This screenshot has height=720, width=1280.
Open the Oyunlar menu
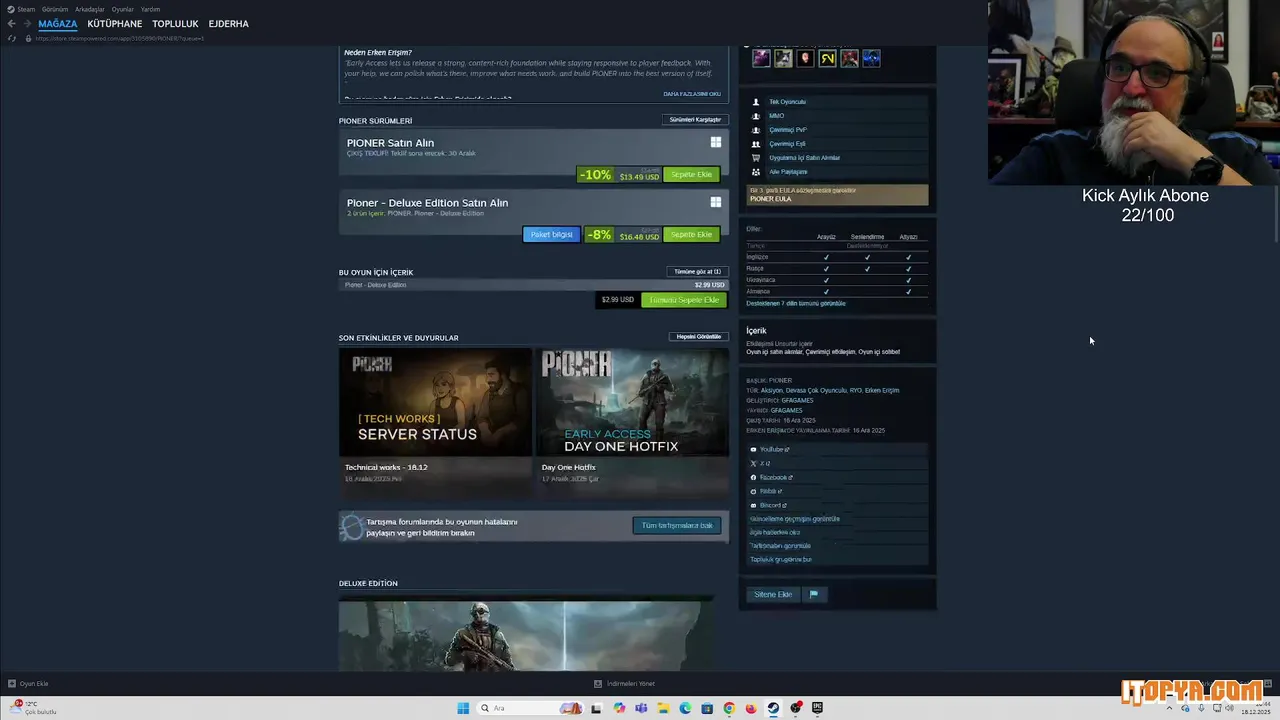pyautogui.click(x=123, y=9)
